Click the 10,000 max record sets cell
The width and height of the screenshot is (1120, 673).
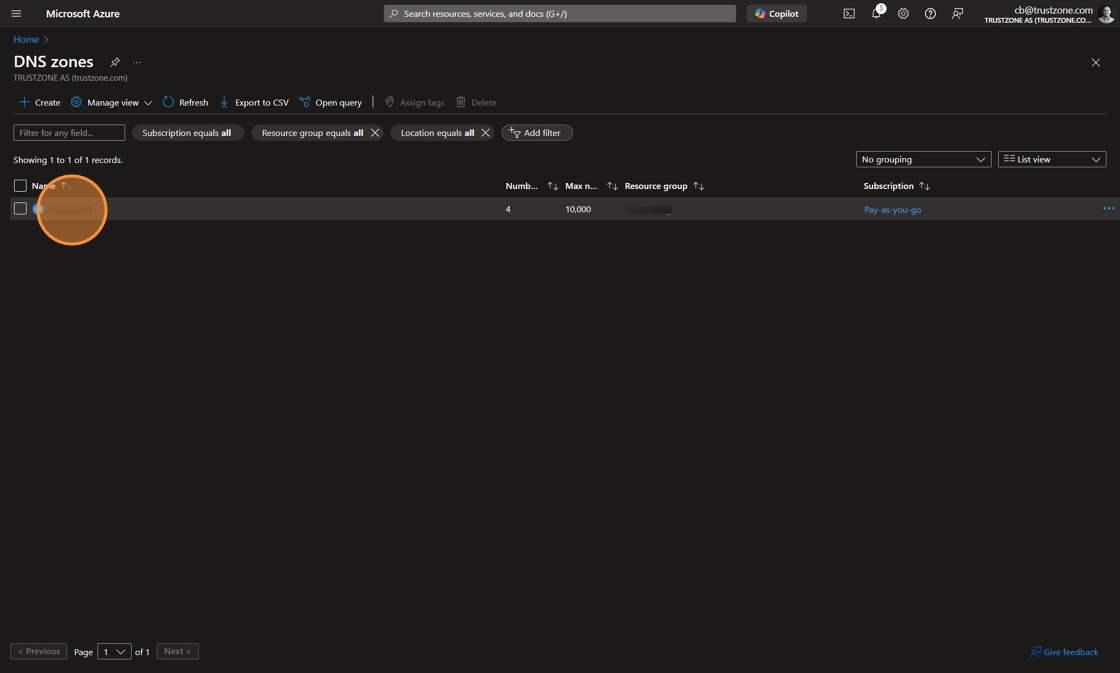[x=578, y=209]
